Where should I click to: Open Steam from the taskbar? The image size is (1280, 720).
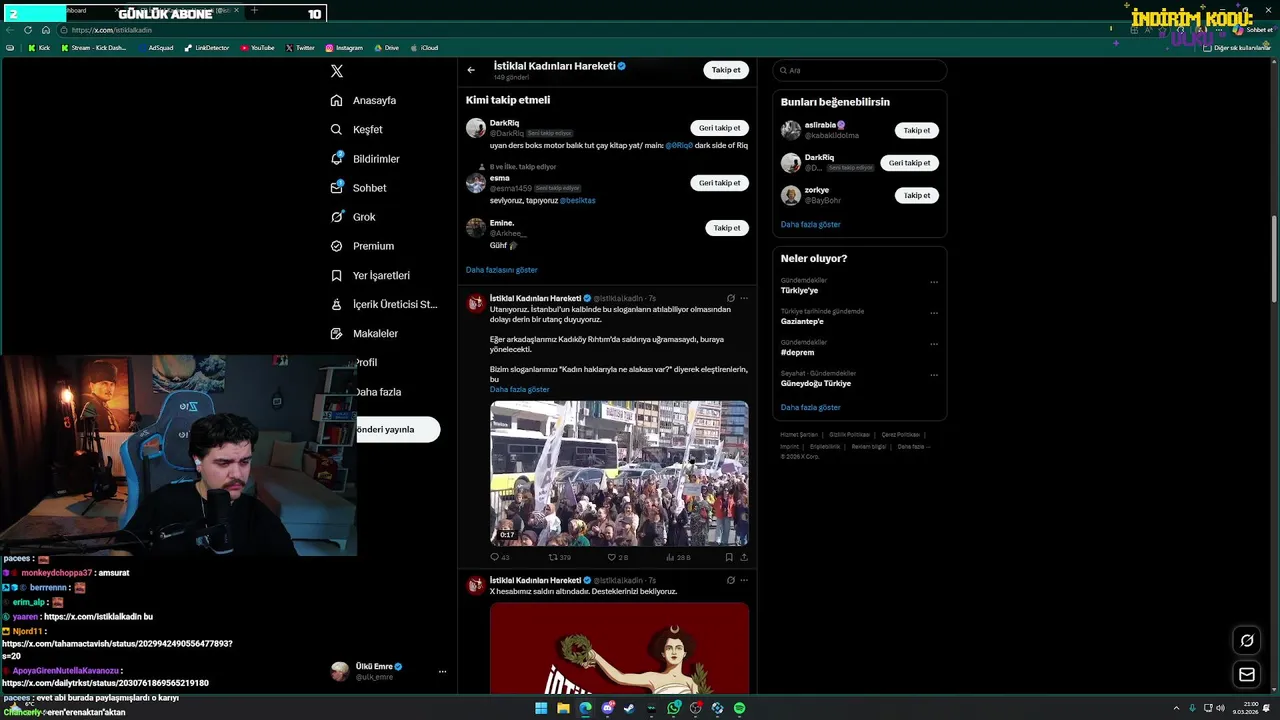coord(629,708)
